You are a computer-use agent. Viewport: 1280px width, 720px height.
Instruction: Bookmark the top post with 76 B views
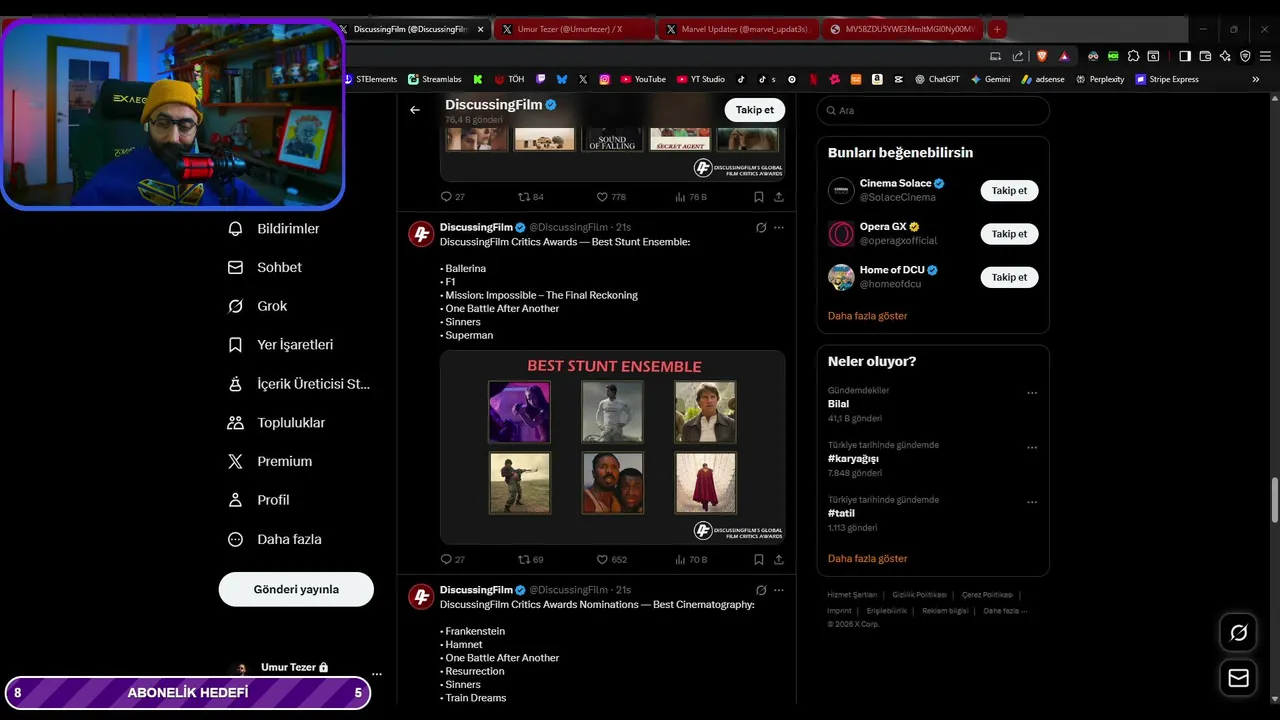click(759, 197)
